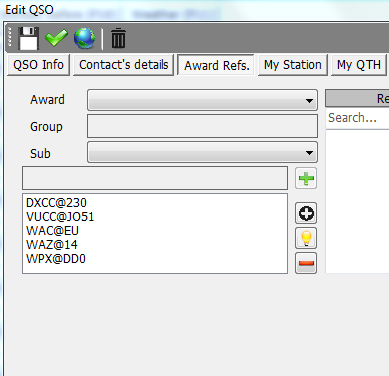This screenshot has width=389, height=376.
Task: Remove selected reference with red minus button
Action: pos(306,263)
